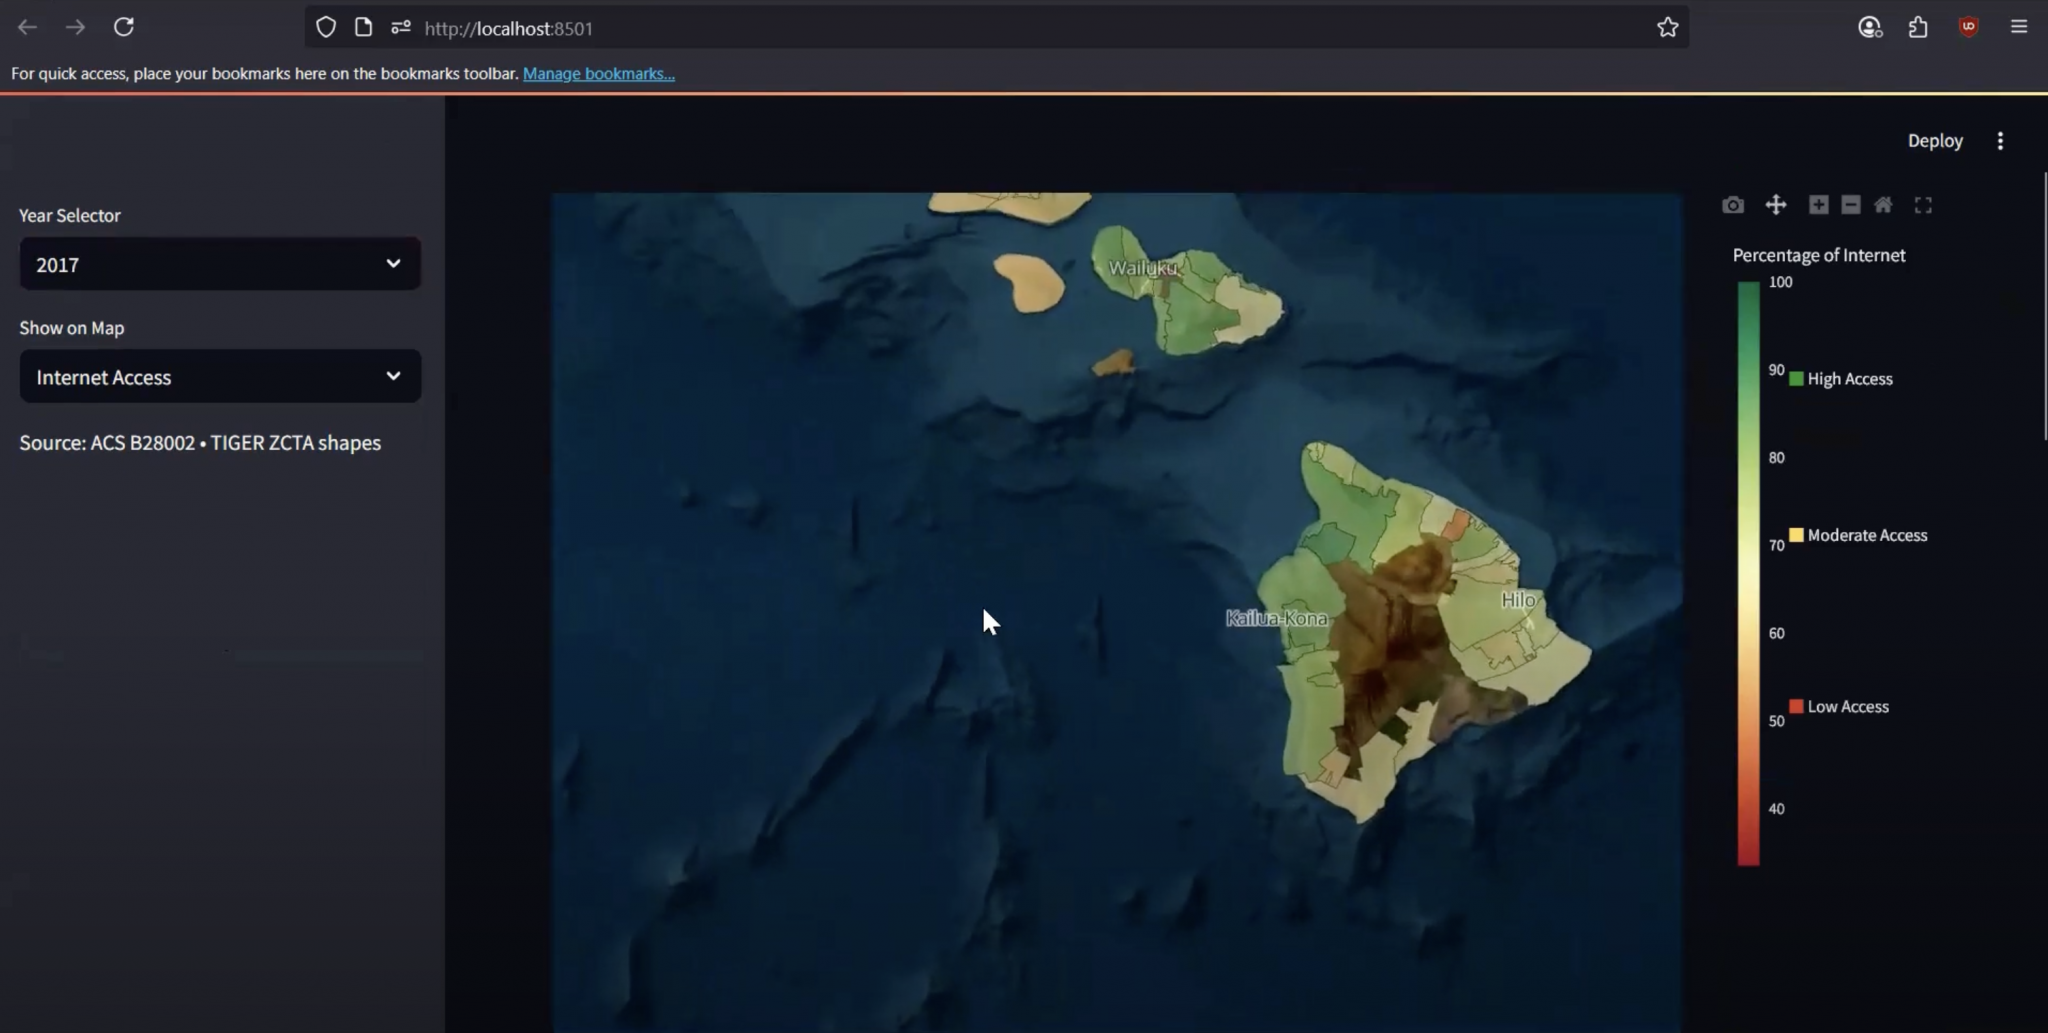Image resolution: width=2048 pixels, height=1033 pixels.
Task: Download the map as PNG using camera icon
Action: click(x=1733, y=204)
